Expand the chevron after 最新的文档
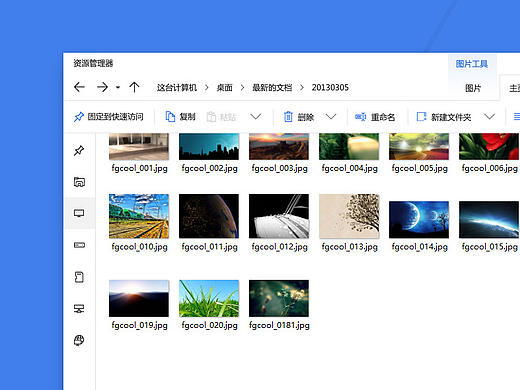520x390 pixels. (302, 88)
